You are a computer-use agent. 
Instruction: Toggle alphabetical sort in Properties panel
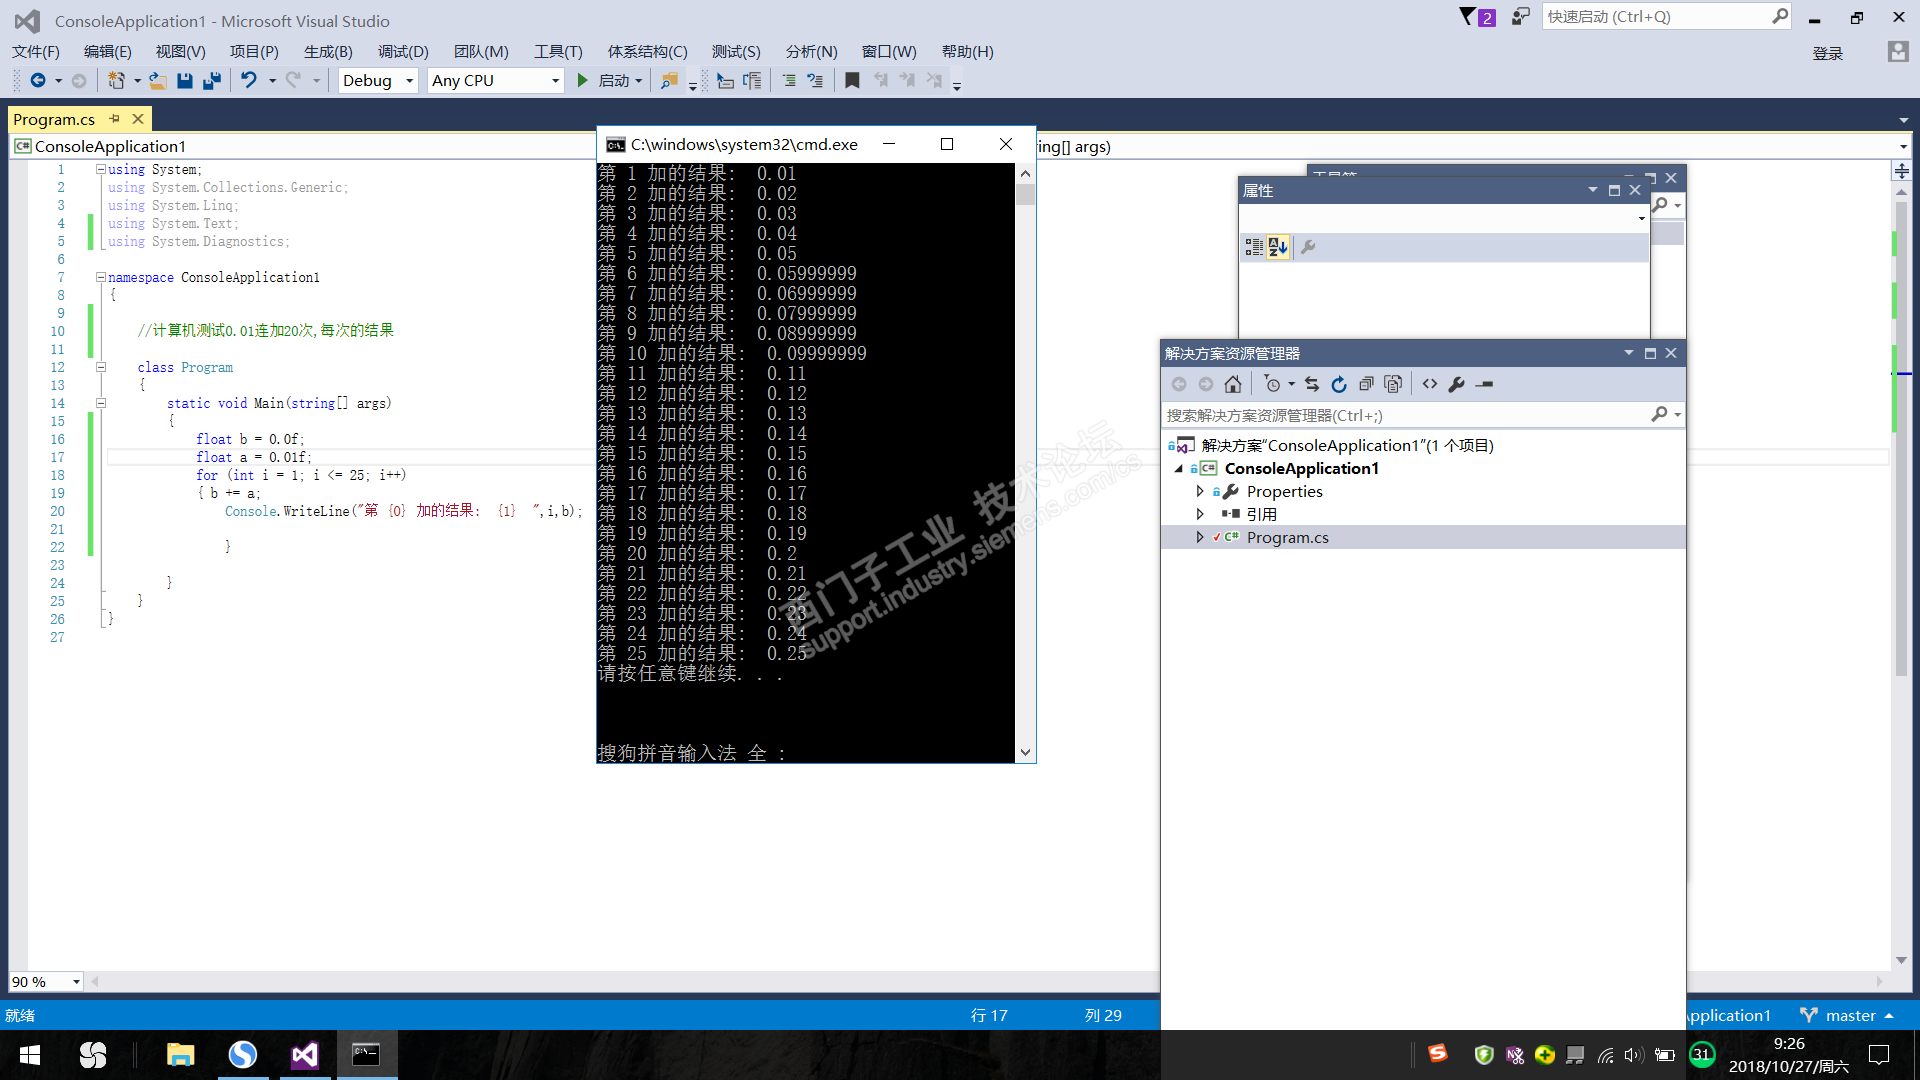coord(1278,247)
